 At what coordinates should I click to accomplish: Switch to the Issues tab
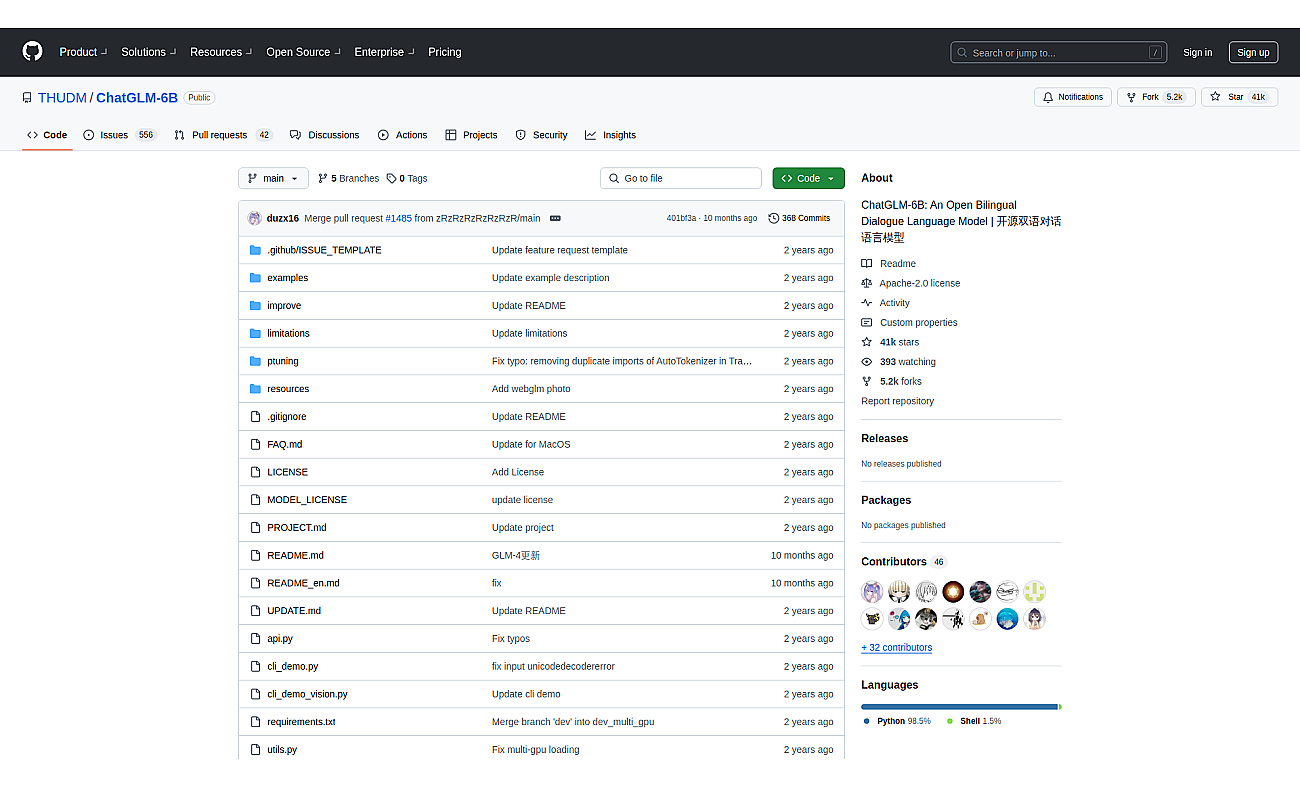[x=120, y=135]
